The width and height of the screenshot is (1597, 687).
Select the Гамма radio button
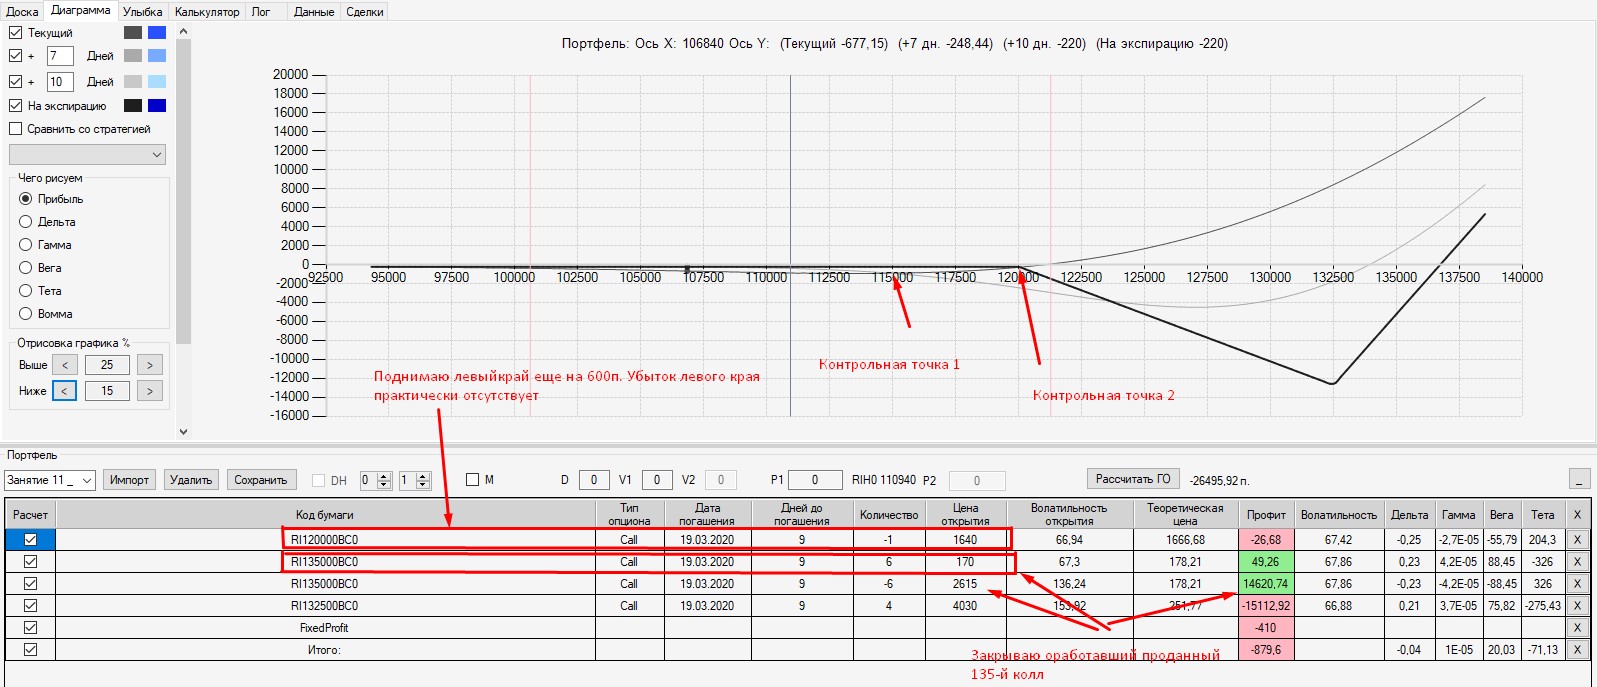(x=26, y=245)
